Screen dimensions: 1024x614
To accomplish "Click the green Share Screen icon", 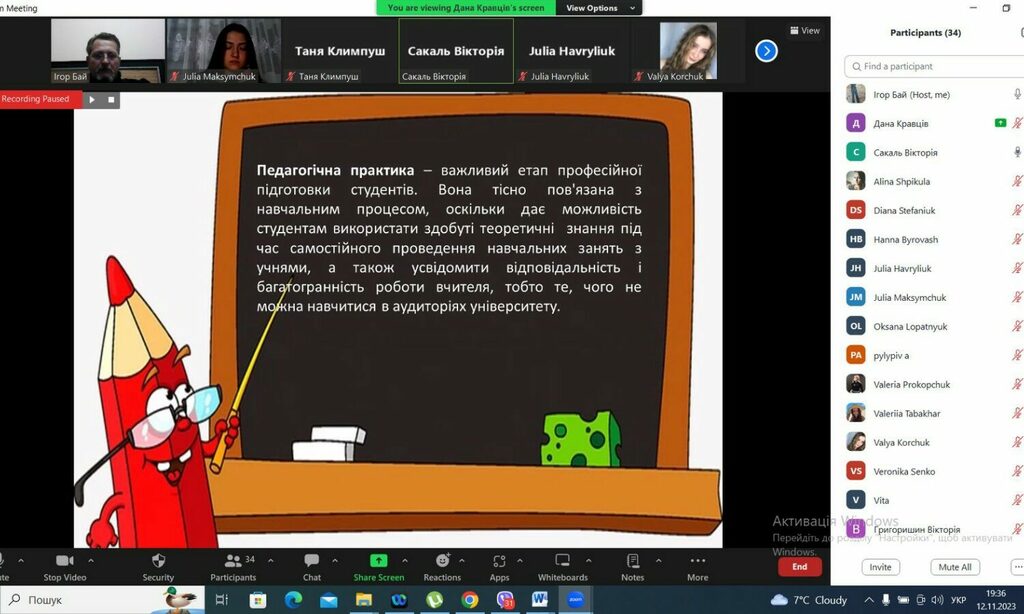I will click(x=378, y=561).
